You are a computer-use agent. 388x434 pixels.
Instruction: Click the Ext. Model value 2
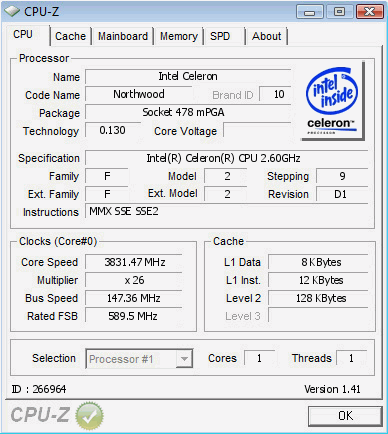tap(227, 194)
